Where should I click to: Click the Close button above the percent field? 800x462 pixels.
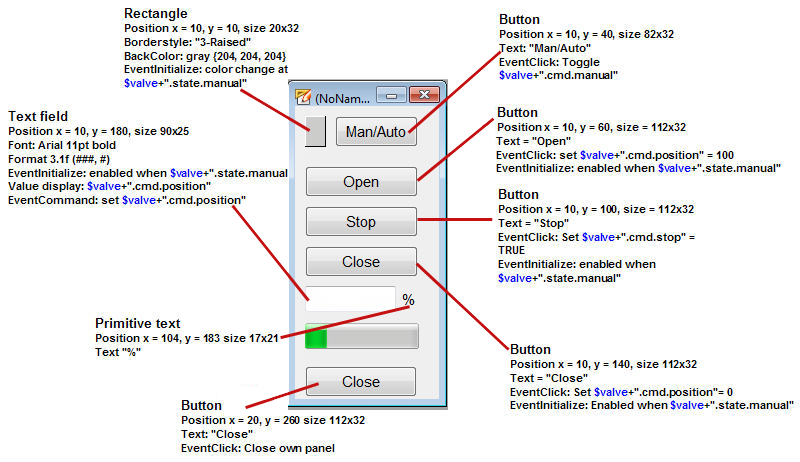click(x=361, y=262)
